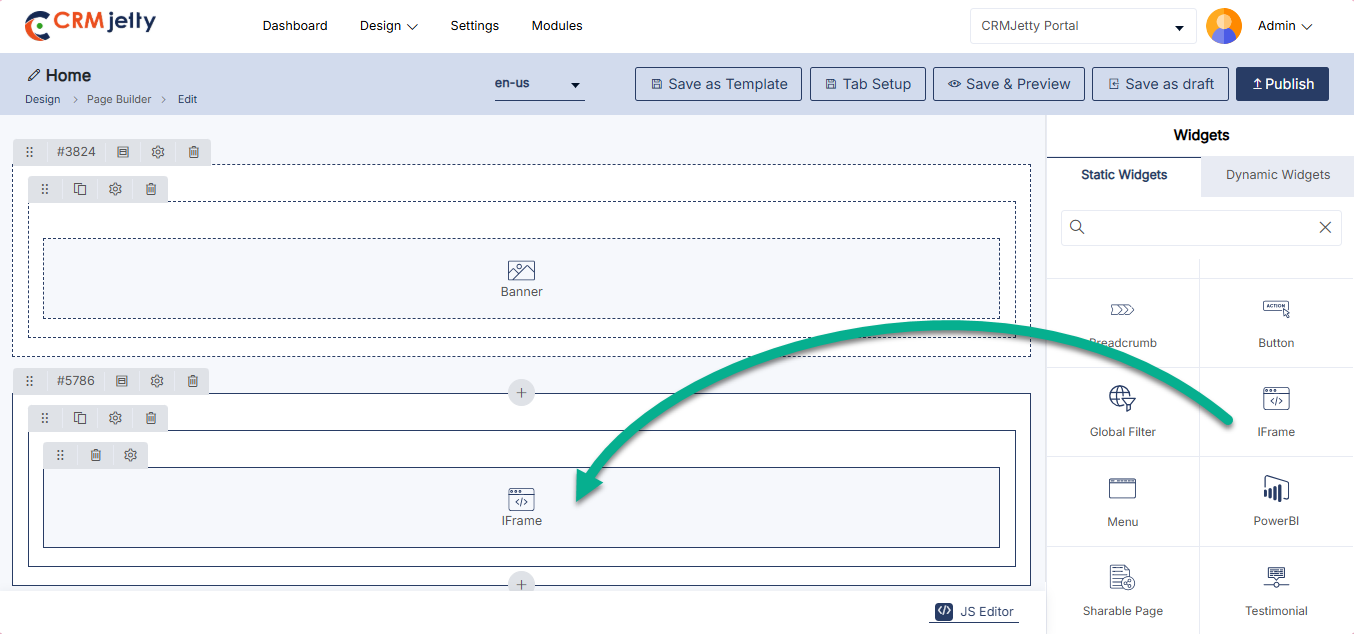The image size is (1354, 634).
Task: Expand the CRMJetty Portal selector
Action: coord(1082,26)
